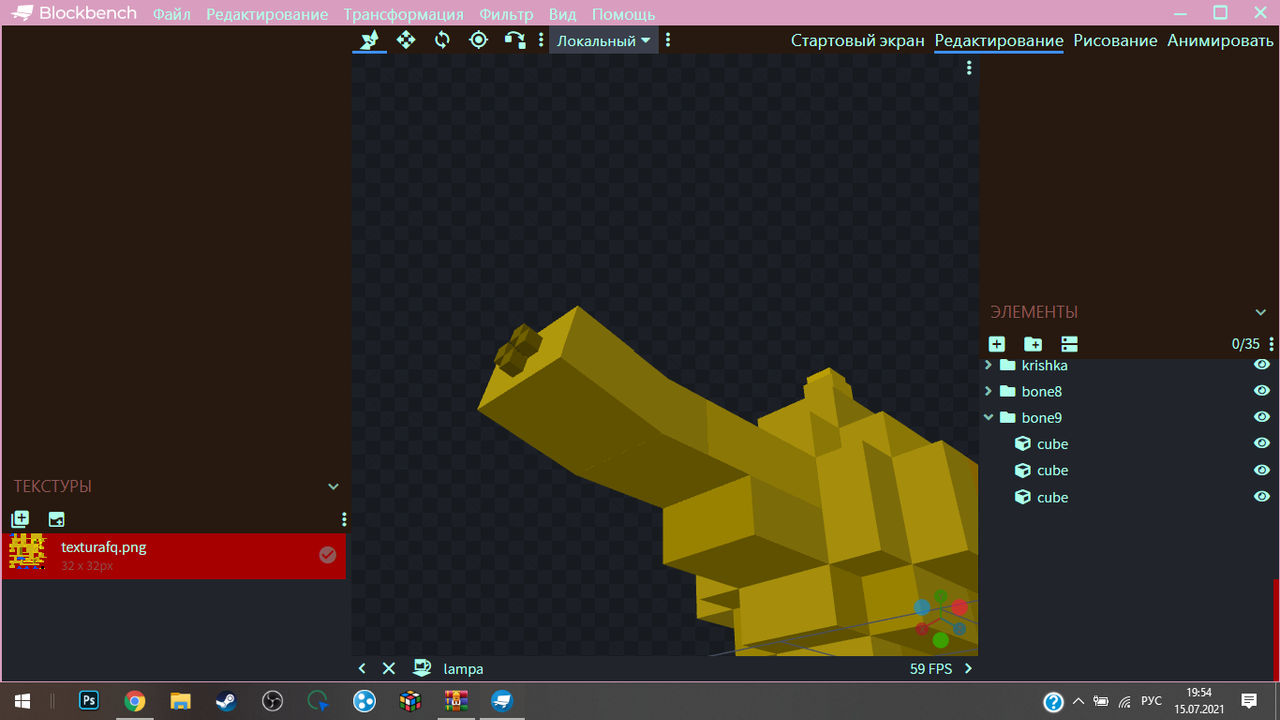Expand the krishka group
Screen dimensions: 1280x720
coord(989,365)
